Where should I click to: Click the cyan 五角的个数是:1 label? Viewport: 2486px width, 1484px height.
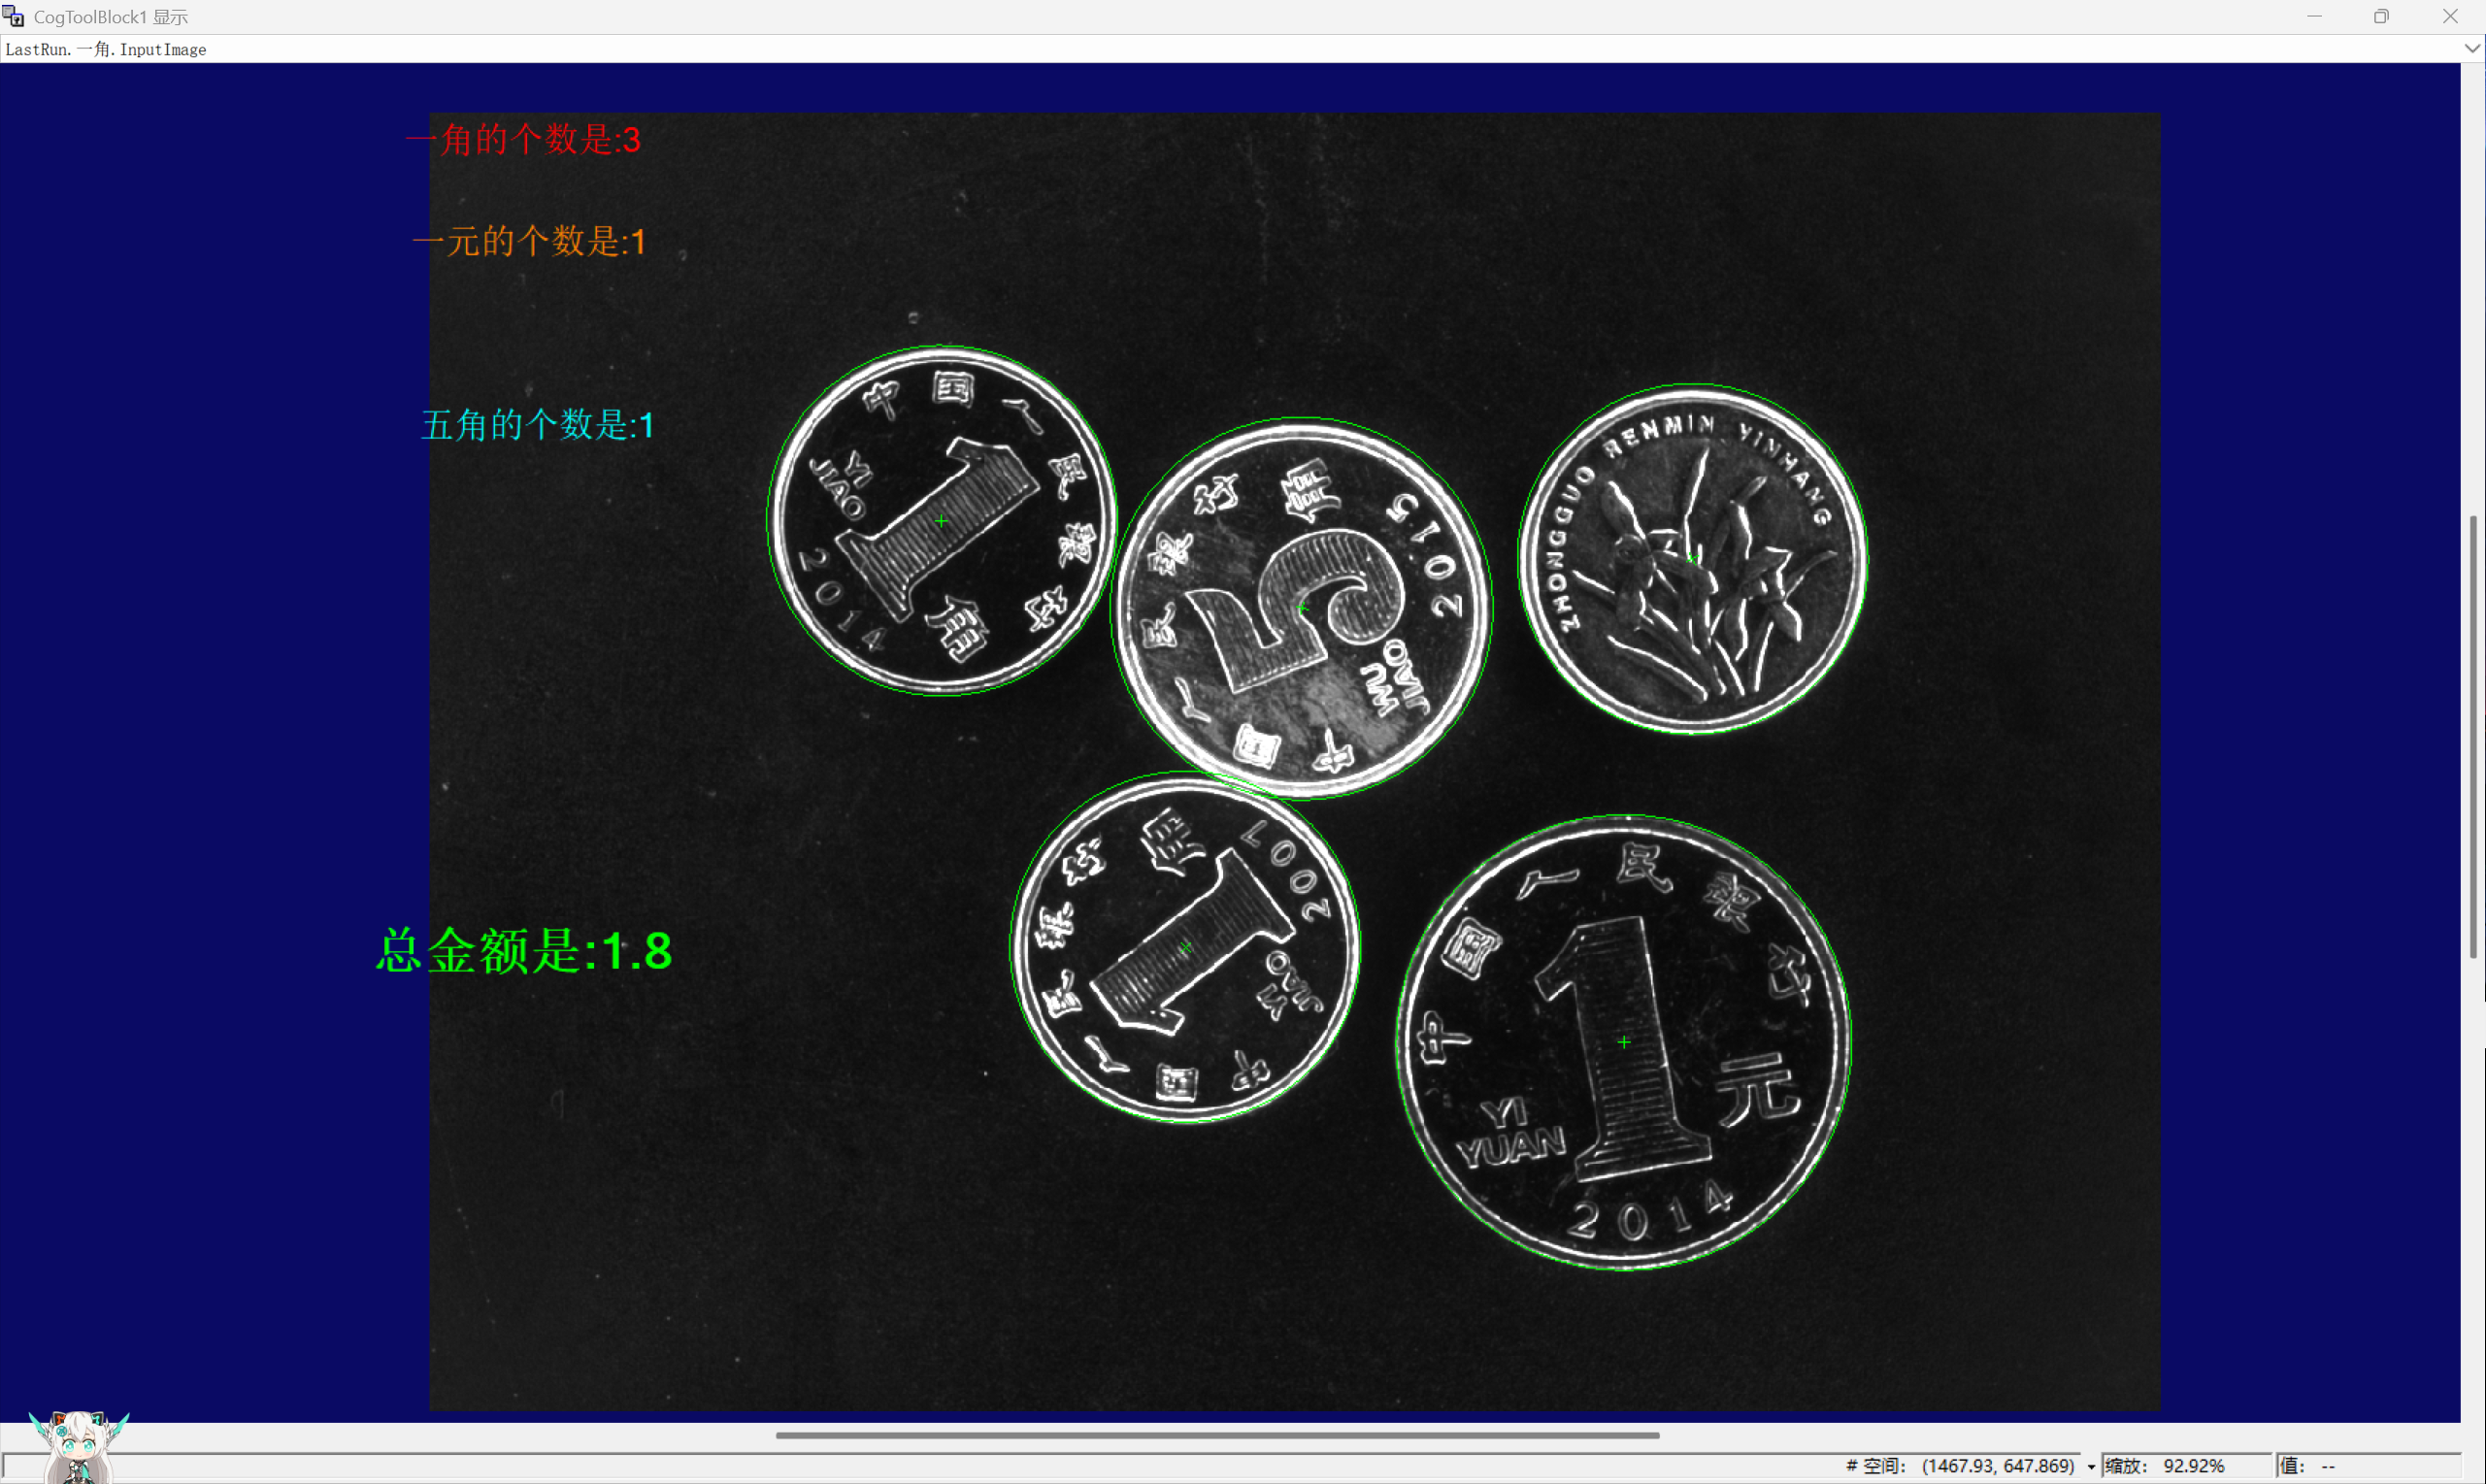(538, 425)
